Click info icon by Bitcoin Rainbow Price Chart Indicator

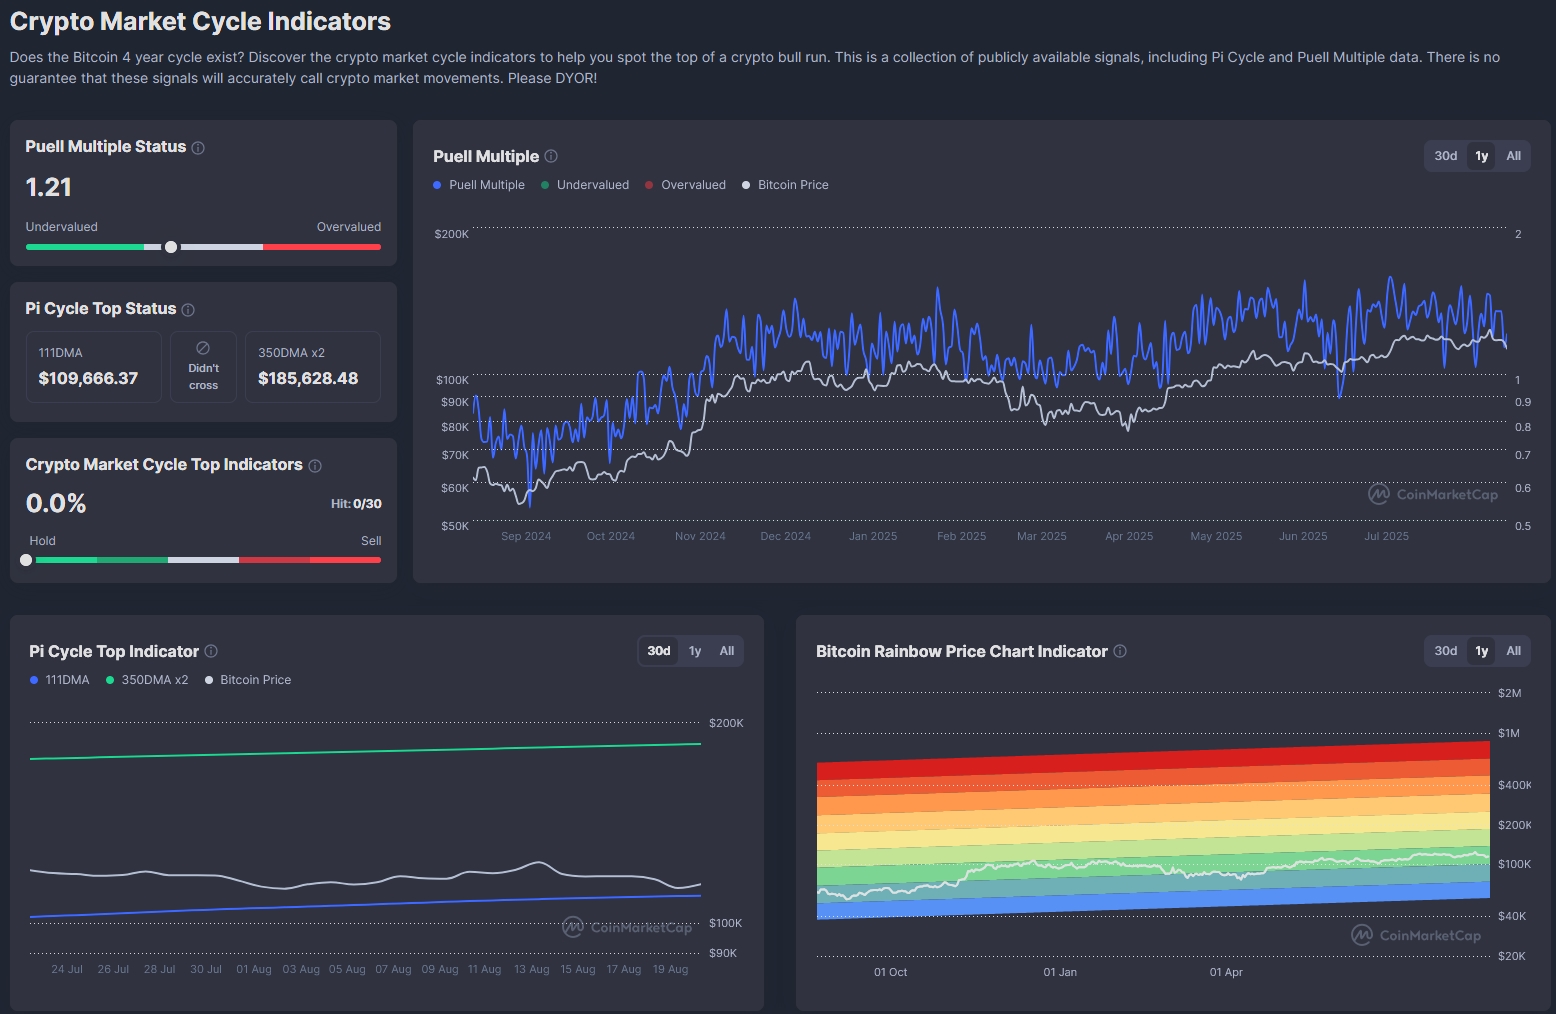(x=1120, y=652)
